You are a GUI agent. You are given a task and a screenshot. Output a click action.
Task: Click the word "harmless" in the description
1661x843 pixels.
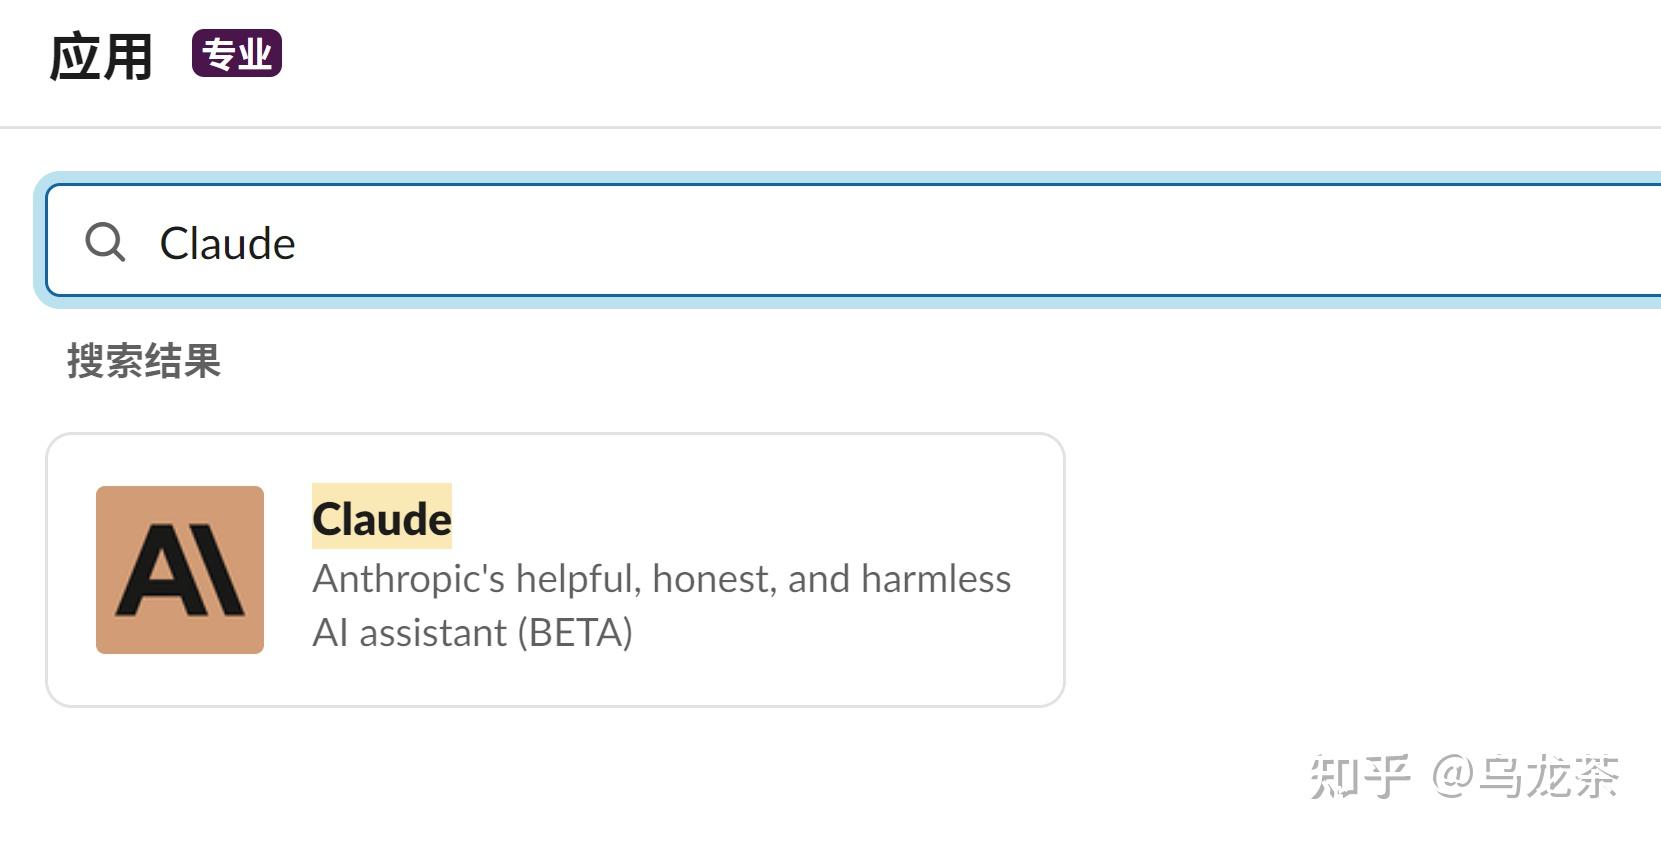[x=936, y=579]
